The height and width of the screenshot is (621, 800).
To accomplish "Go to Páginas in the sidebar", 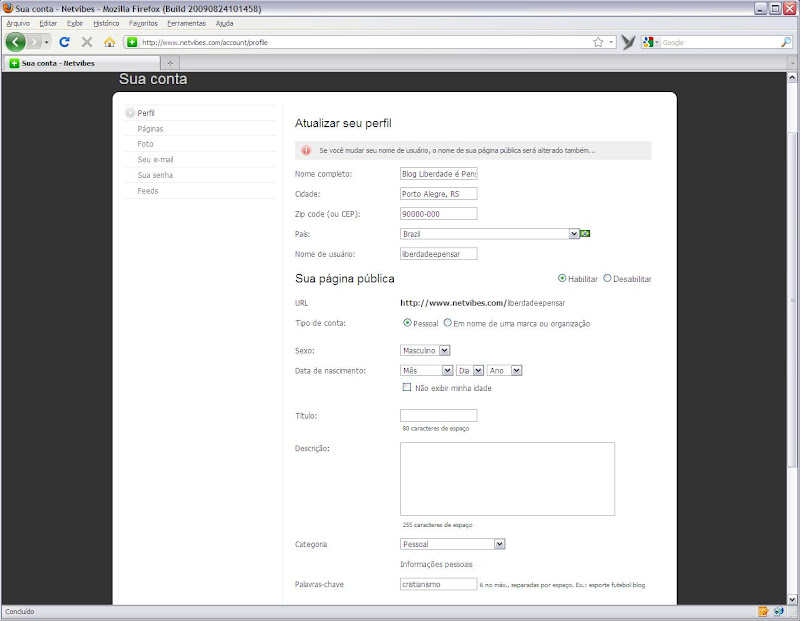I will point(150,129).
